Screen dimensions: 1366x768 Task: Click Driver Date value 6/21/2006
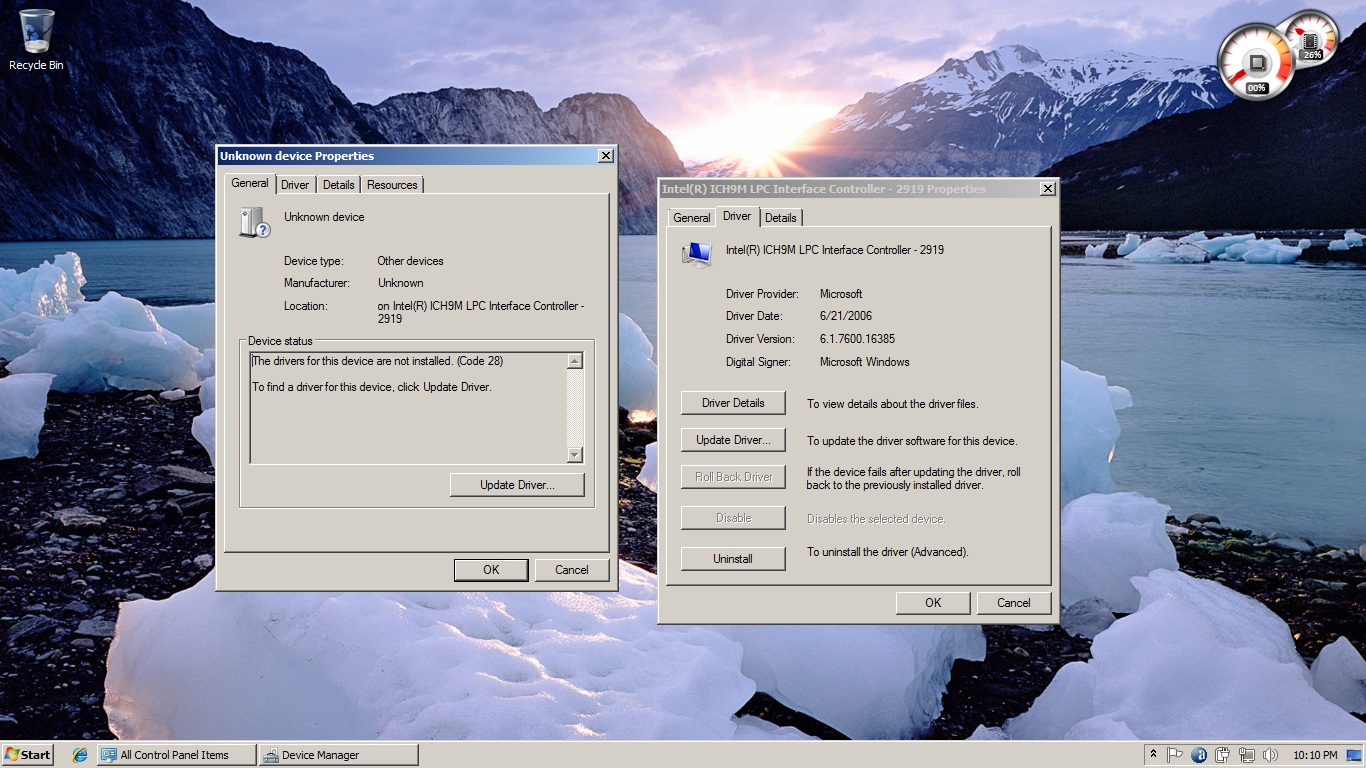click(846, 316)
